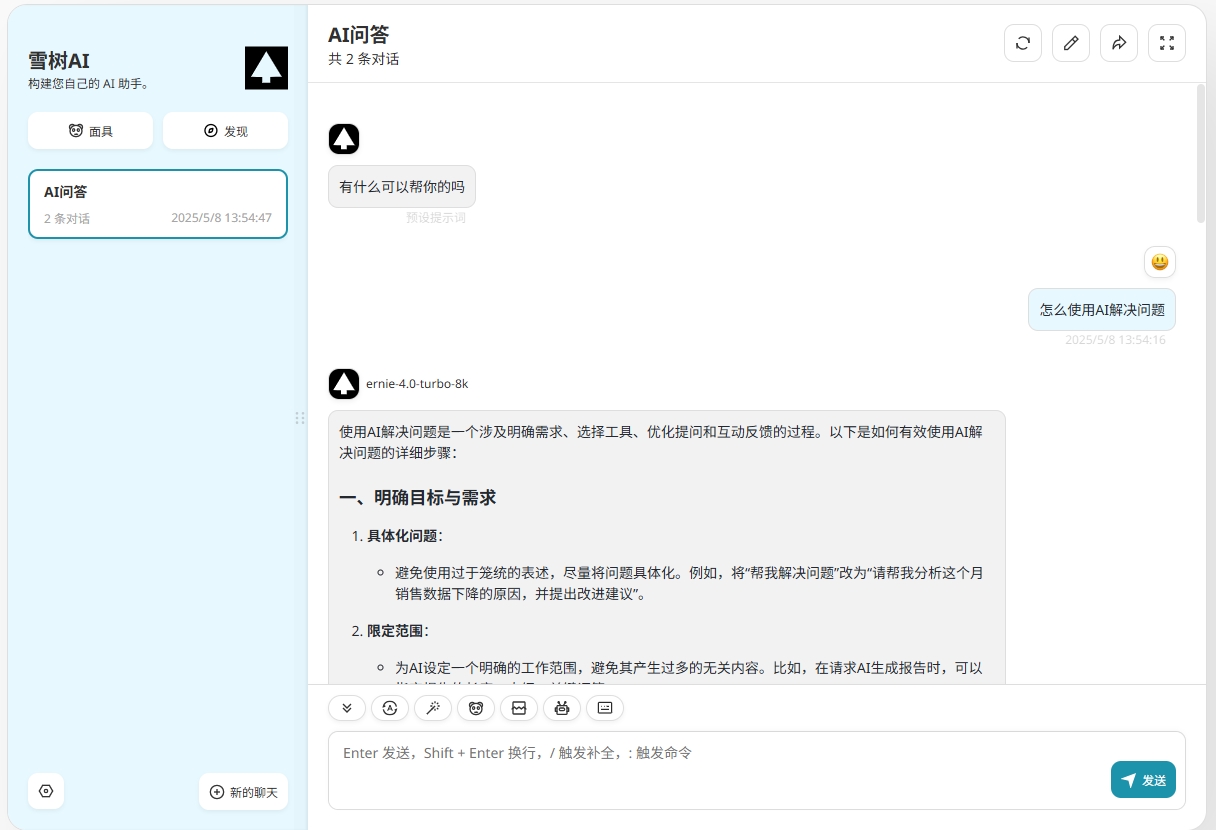Start a 新的聊天
The height and width of the screenshot is (830, 1216).
(x=243, y=792)
